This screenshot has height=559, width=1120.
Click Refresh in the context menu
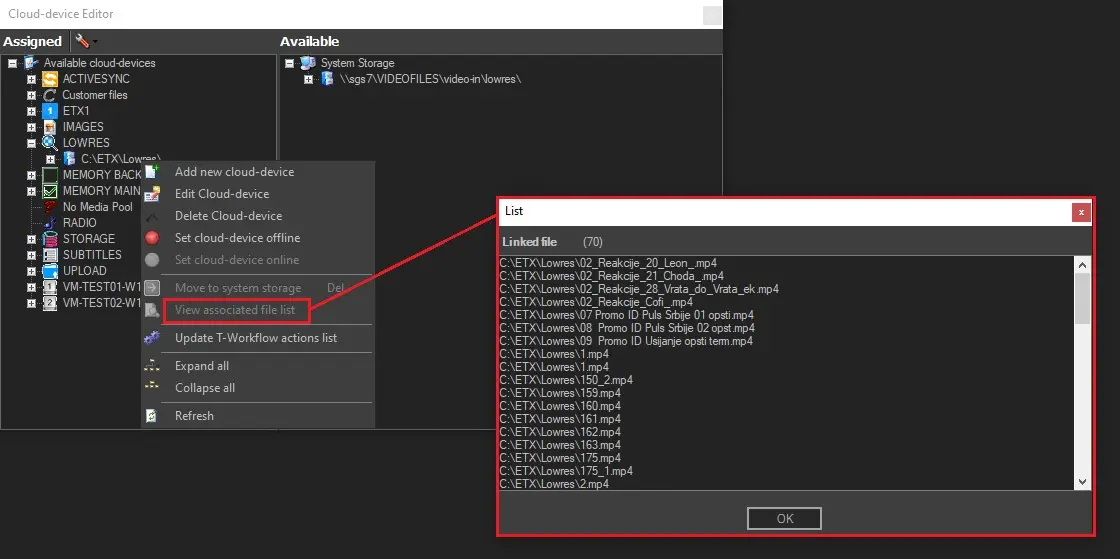(194, 416)
